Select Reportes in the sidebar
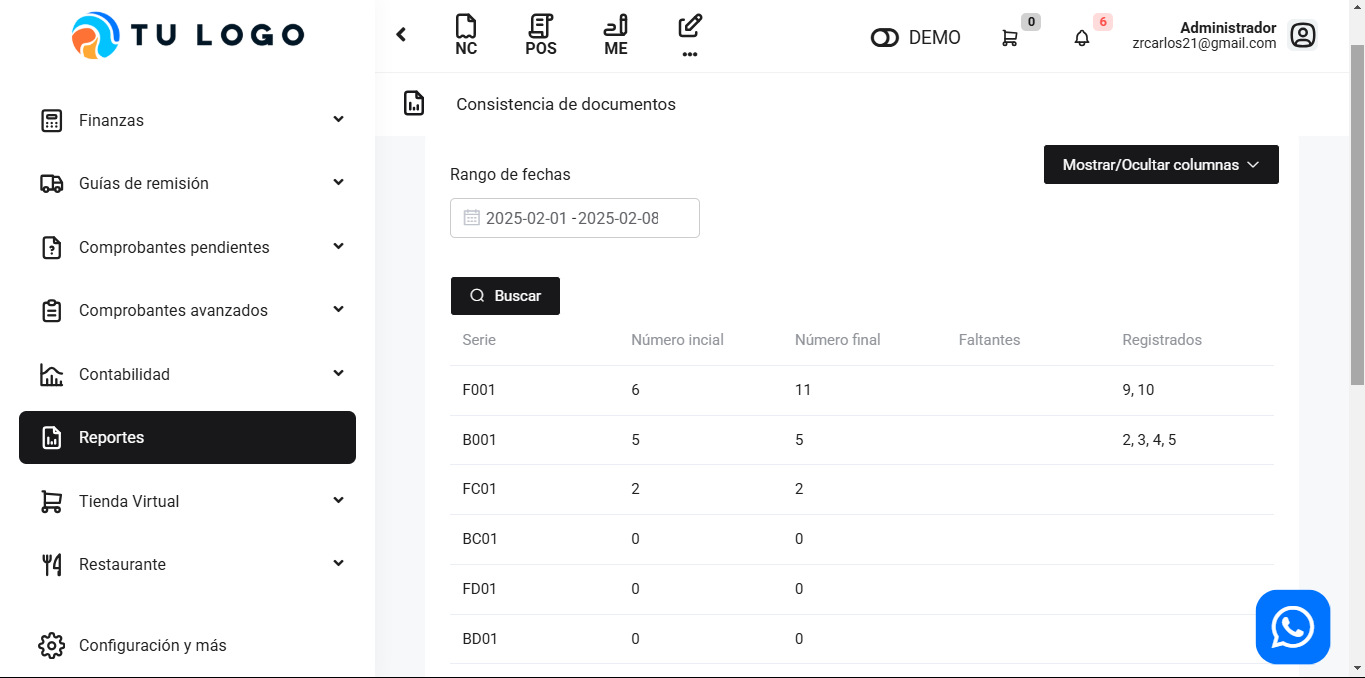Image resolution: width=1365 pixels, height=678 pixels. click(x=187, y=438)
